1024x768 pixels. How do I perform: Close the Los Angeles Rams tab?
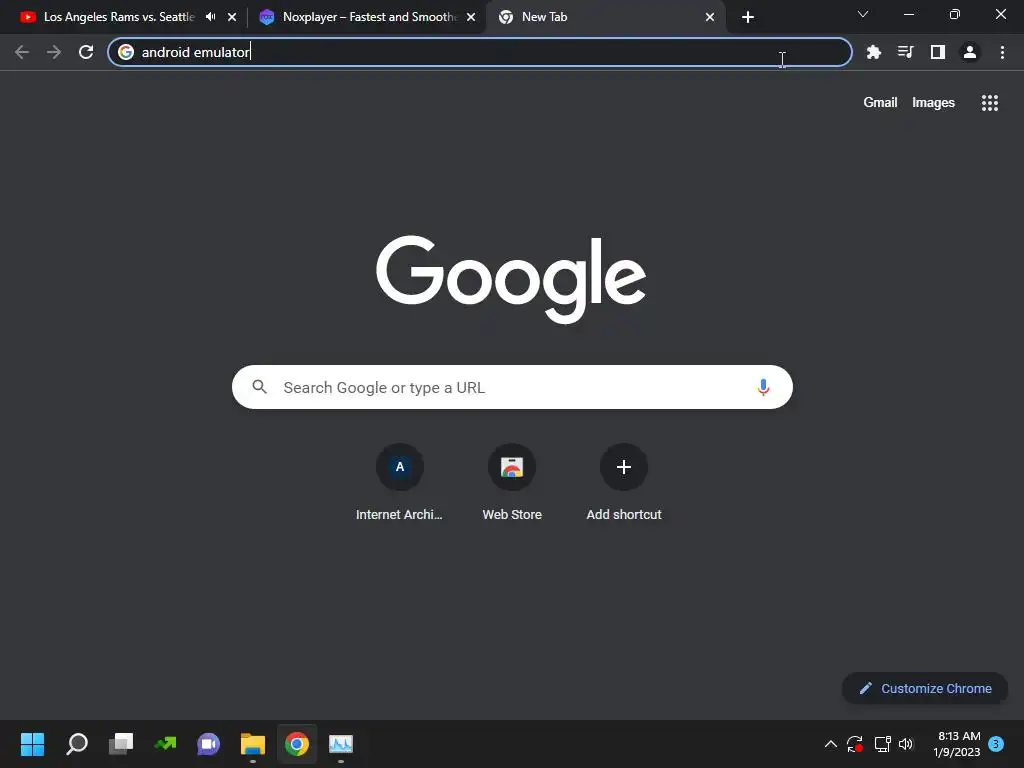point(232,17)
